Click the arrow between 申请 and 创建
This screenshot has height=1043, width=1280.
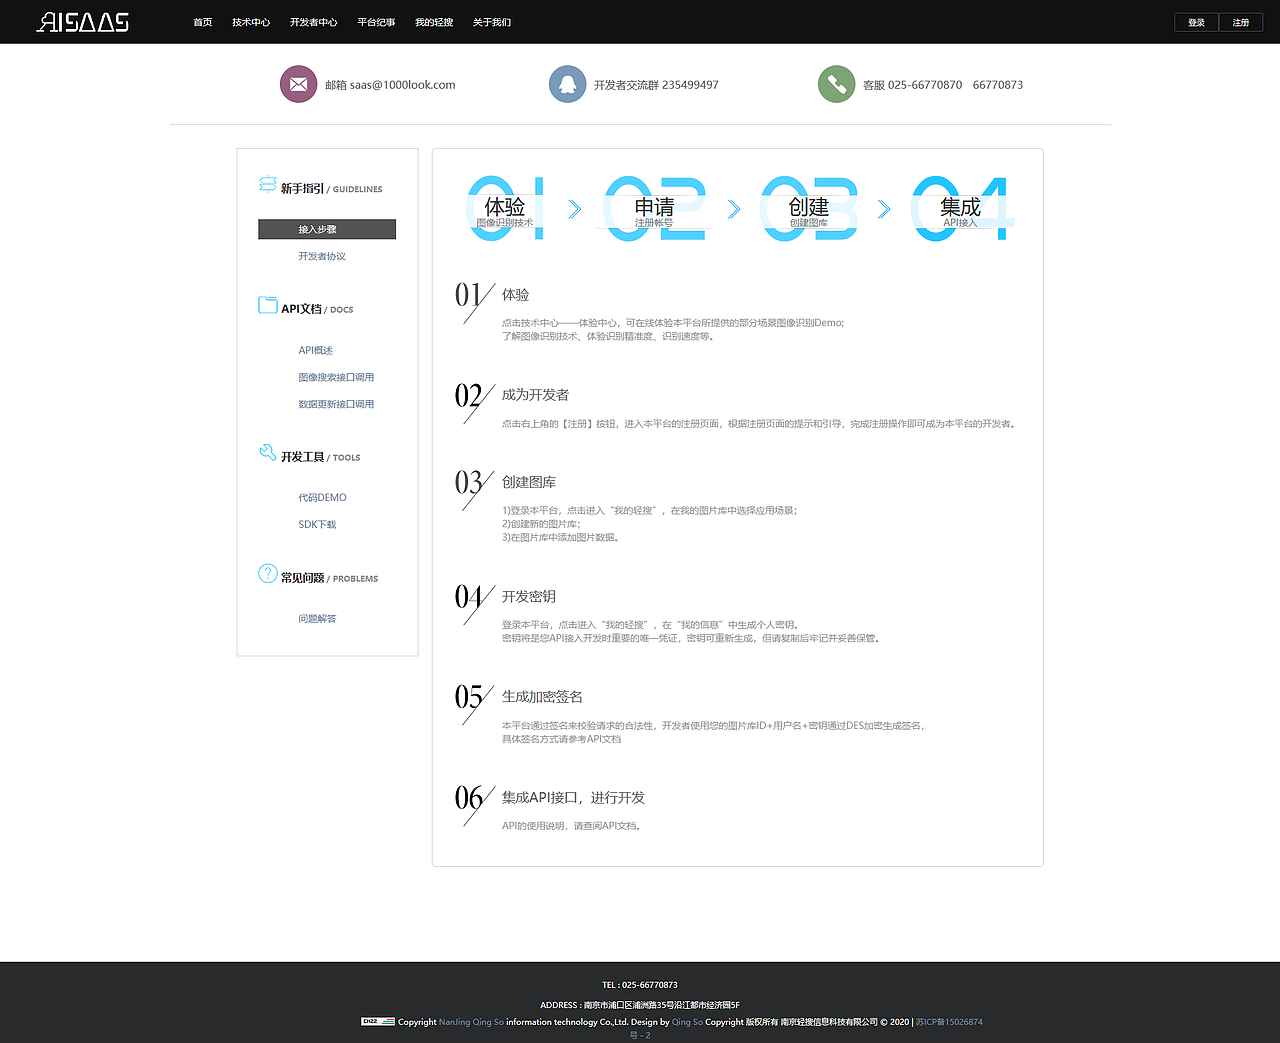click(x=734, y=209)
